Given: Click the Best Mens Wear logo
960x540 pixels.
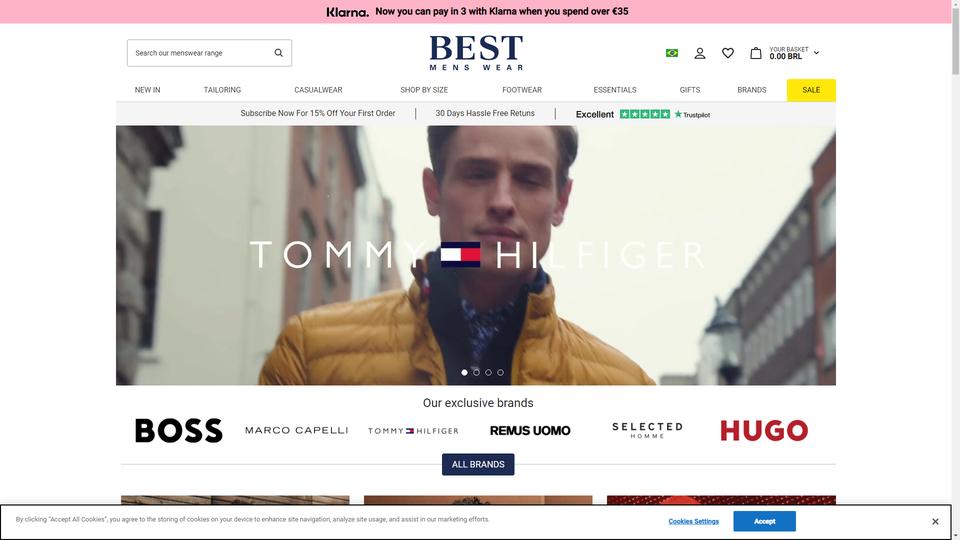Looking at the screenshot, I should tap(476, 53).
